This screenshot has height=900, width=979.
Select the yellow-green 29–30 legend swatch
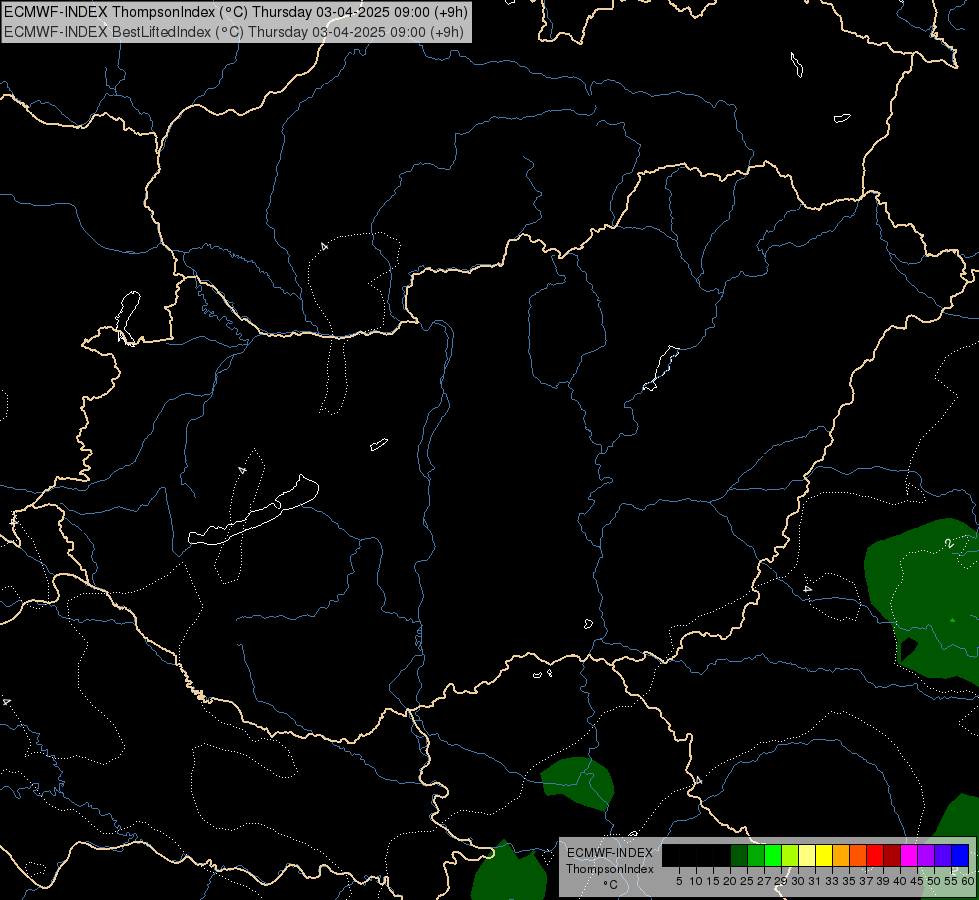pyautogui.click(x=790, y=856)
